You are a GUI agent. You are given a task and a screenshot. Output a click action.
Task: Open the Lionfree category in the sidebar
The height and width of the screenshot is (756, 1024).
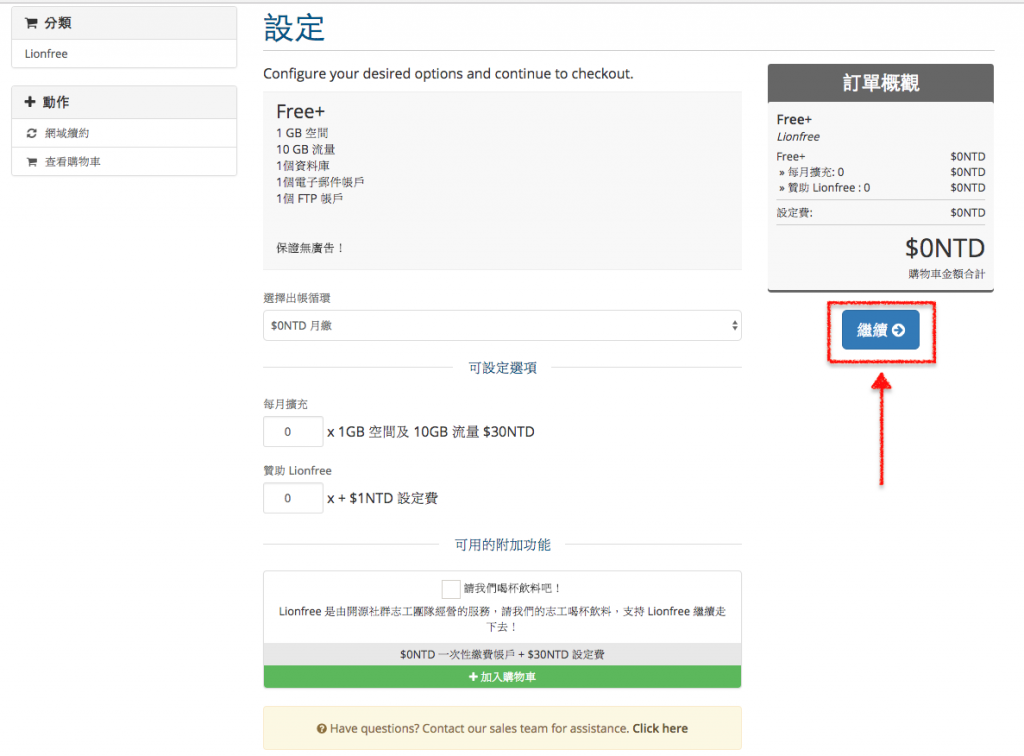[124, 54]
